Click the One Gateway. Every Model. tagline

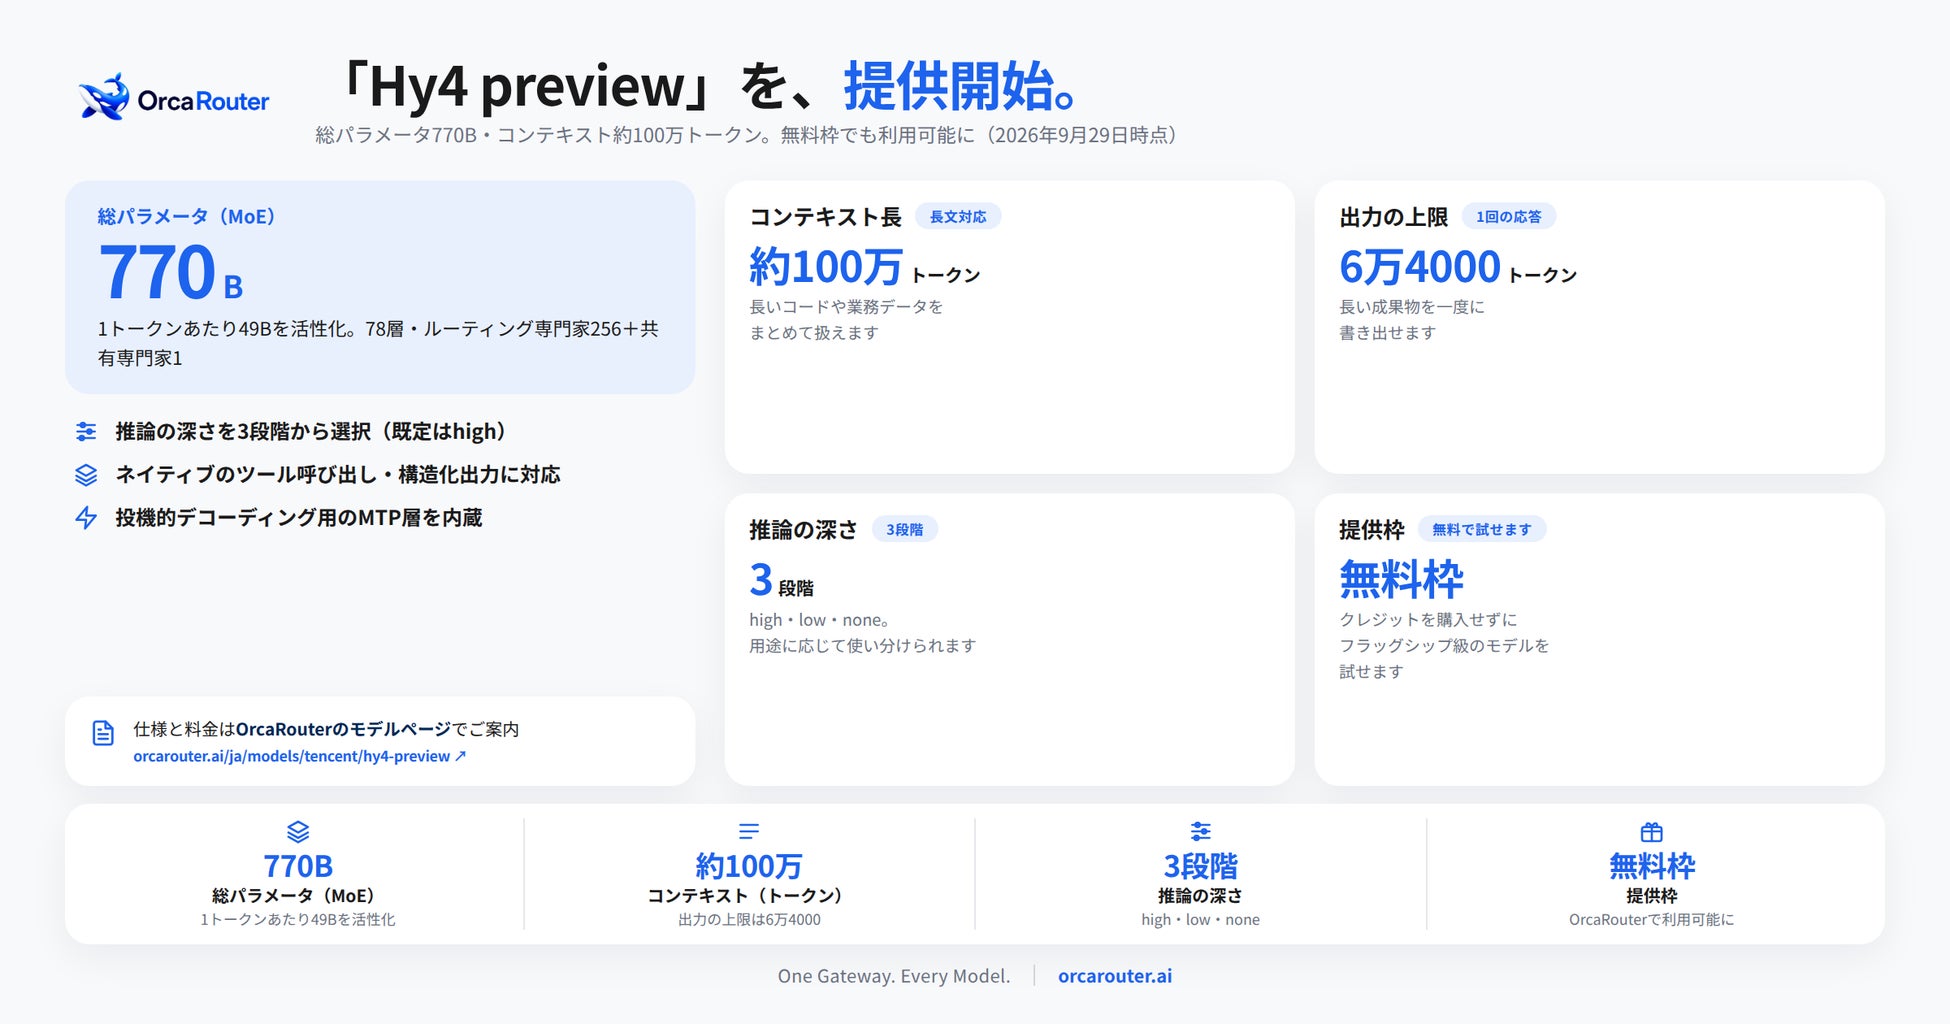click(894, 976)
